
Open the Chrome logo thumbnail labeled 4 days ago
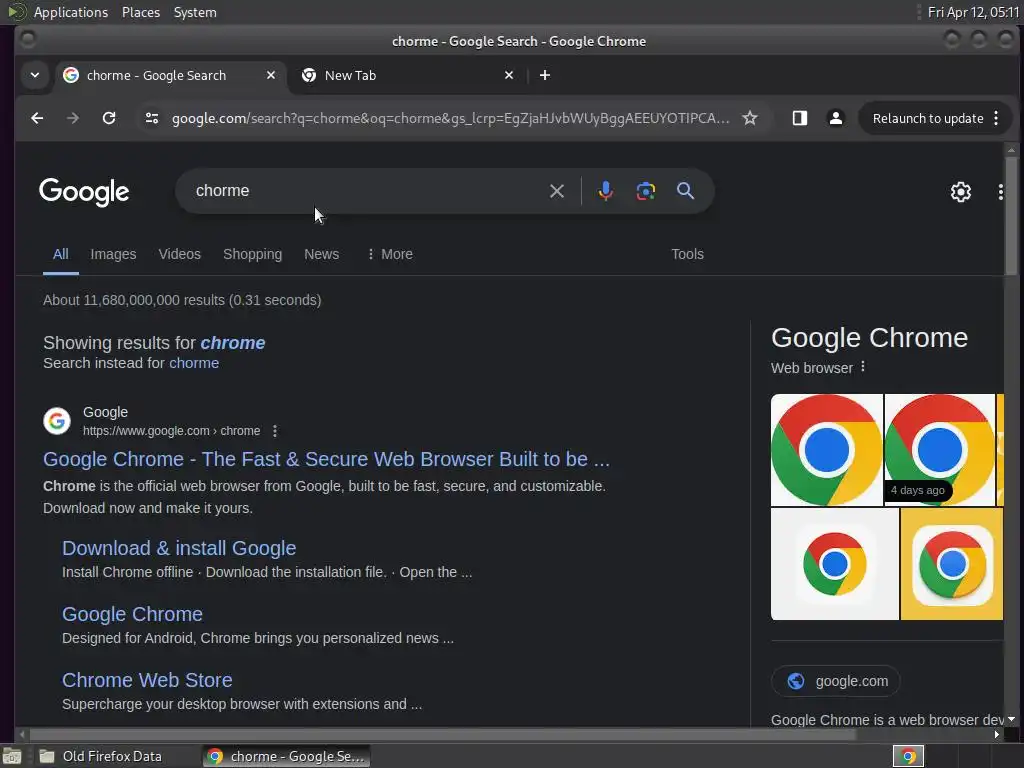(940, 450)
